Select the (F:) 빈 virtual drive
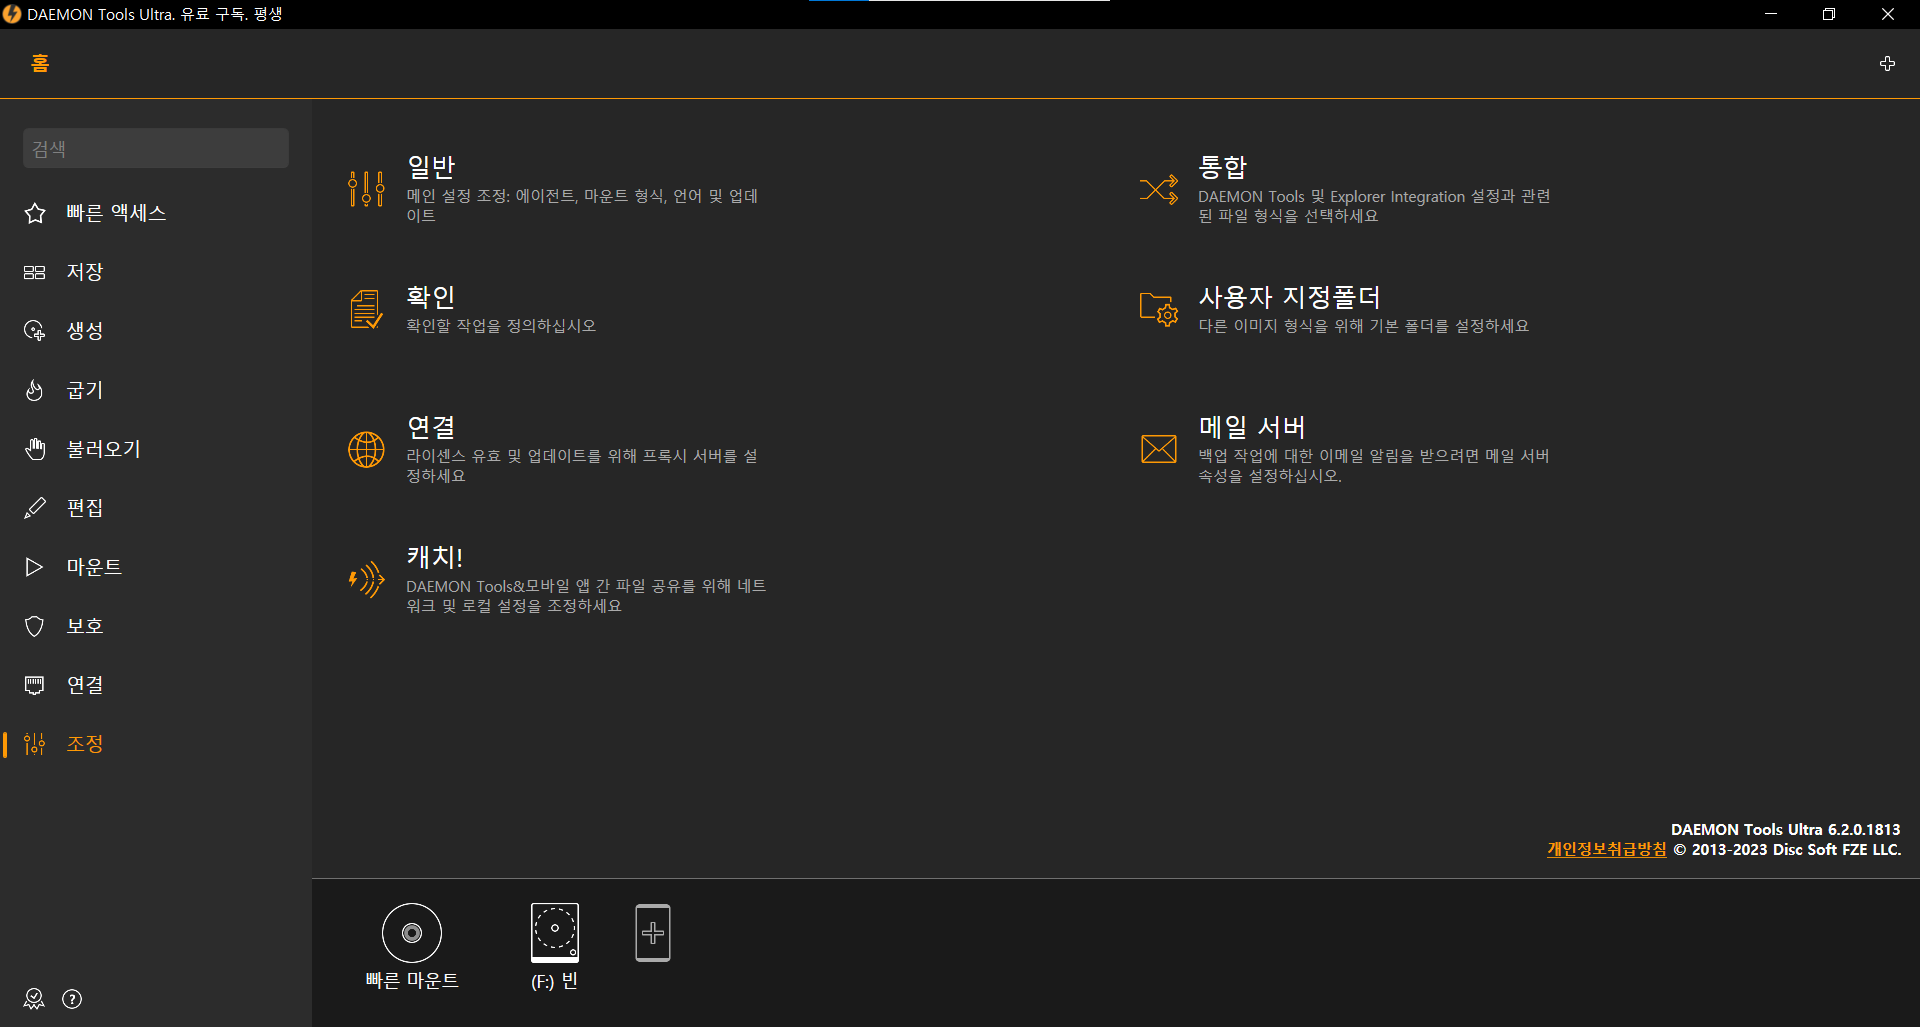This screenshot has height=1027, width=1920. [x=555, y=946]
